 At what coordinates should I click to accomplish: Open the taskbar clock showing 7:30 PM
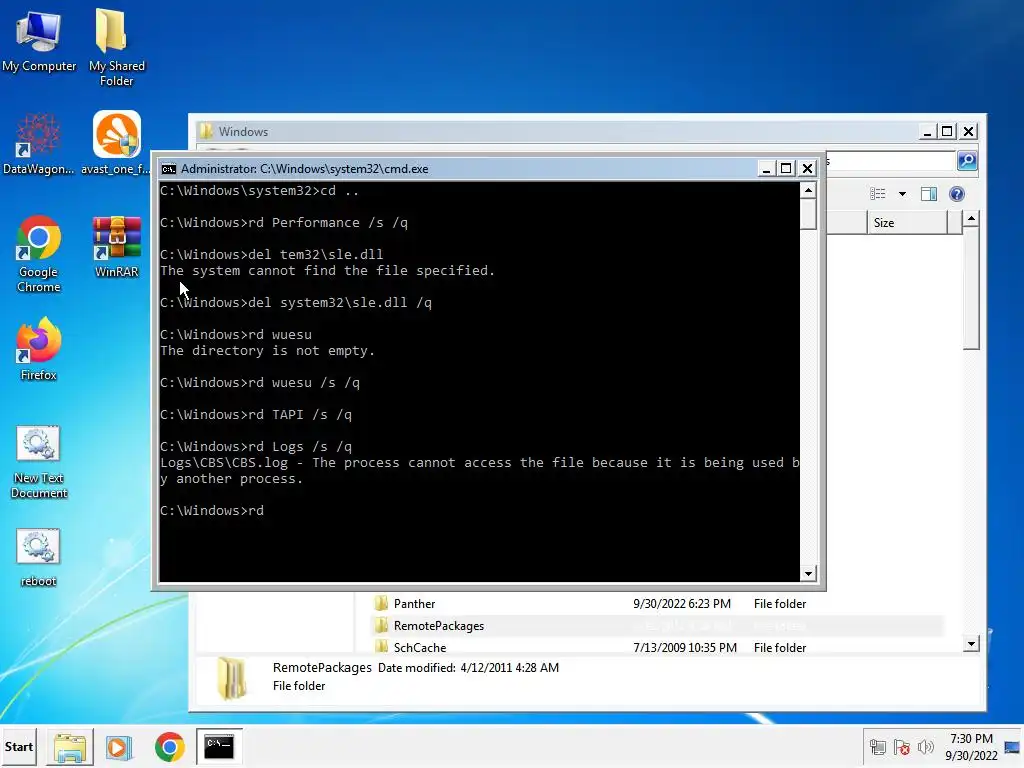tap(971, 747)
